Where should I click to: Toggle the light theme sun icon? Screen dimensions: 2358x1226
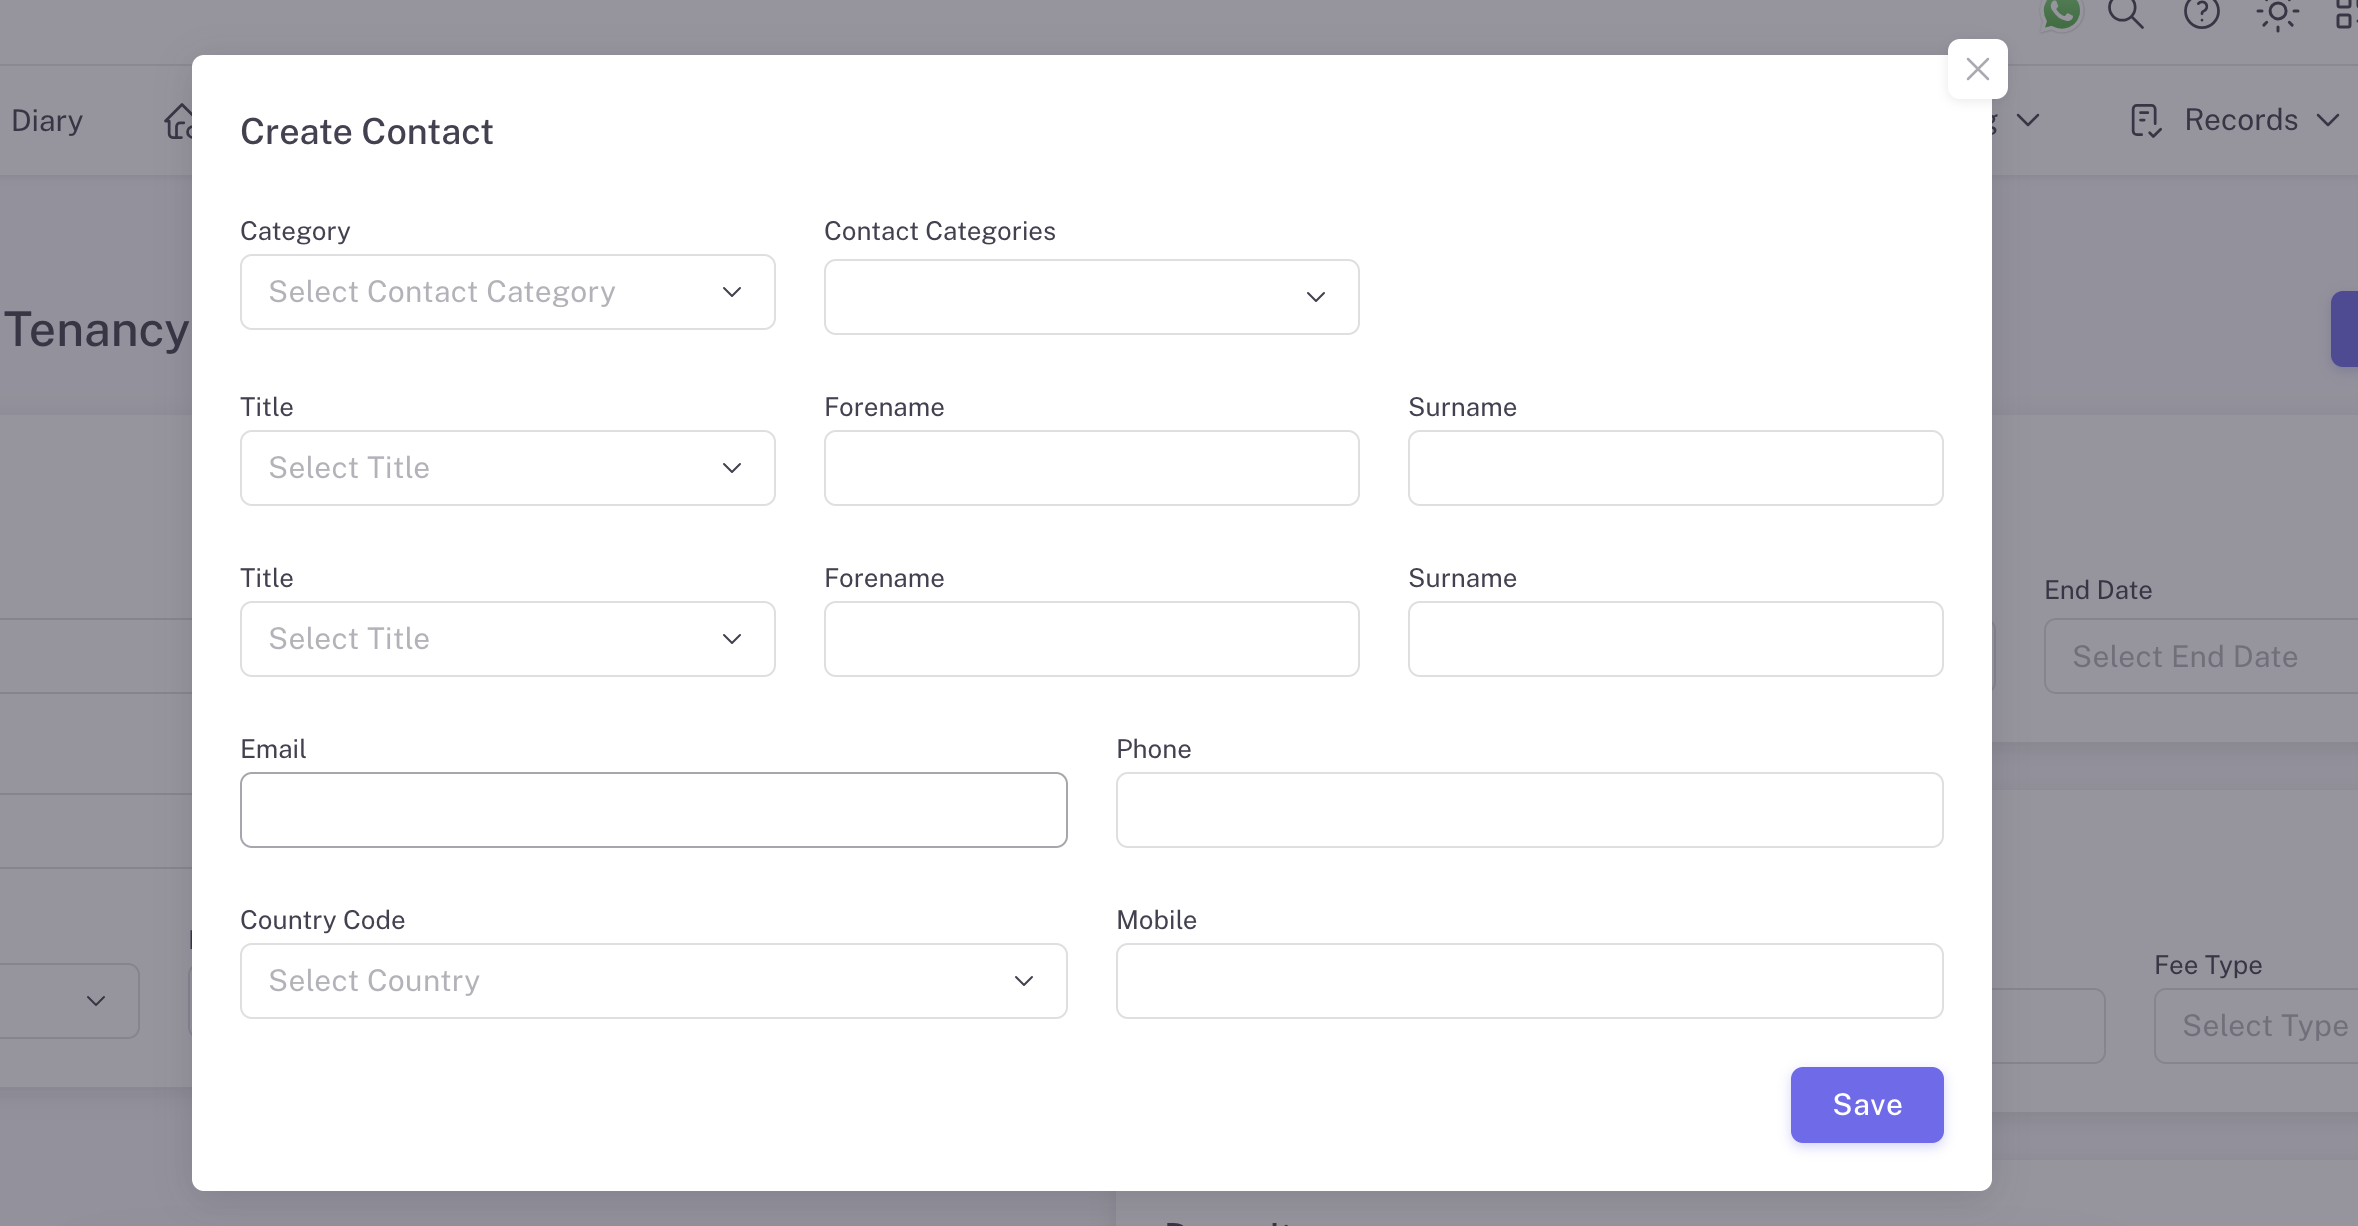coord(2277,14)
